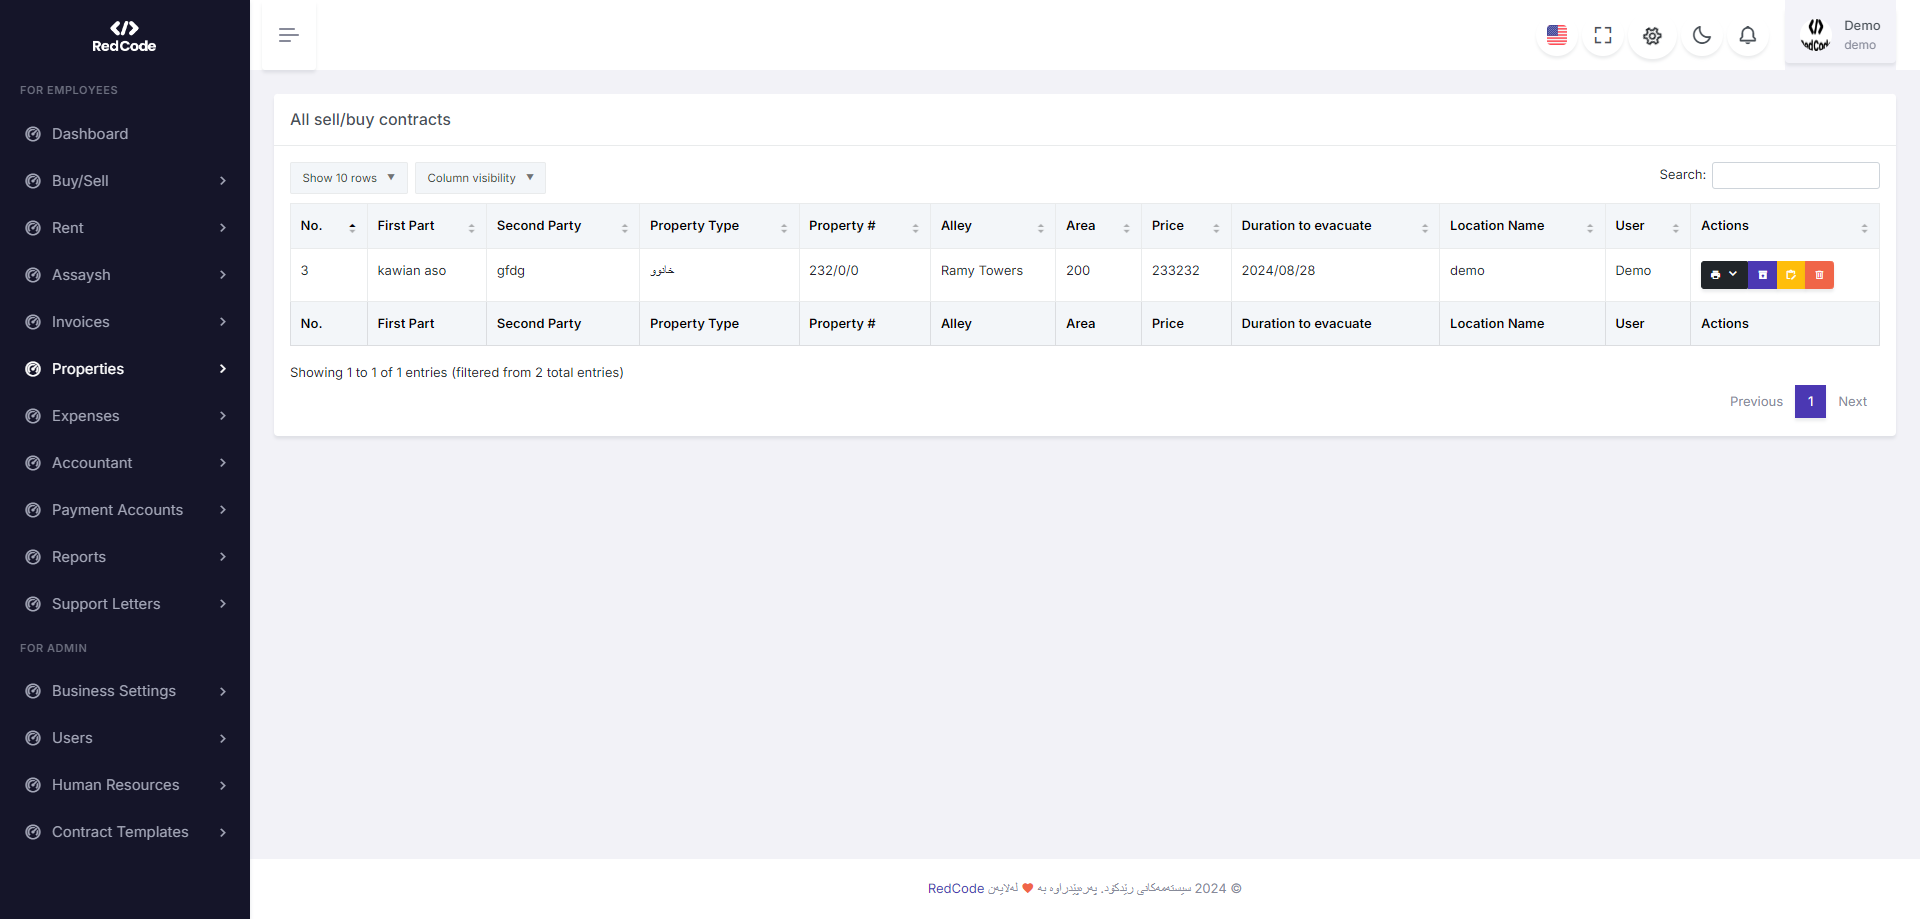Open the notifications bell

click(x=1747, y=36)
